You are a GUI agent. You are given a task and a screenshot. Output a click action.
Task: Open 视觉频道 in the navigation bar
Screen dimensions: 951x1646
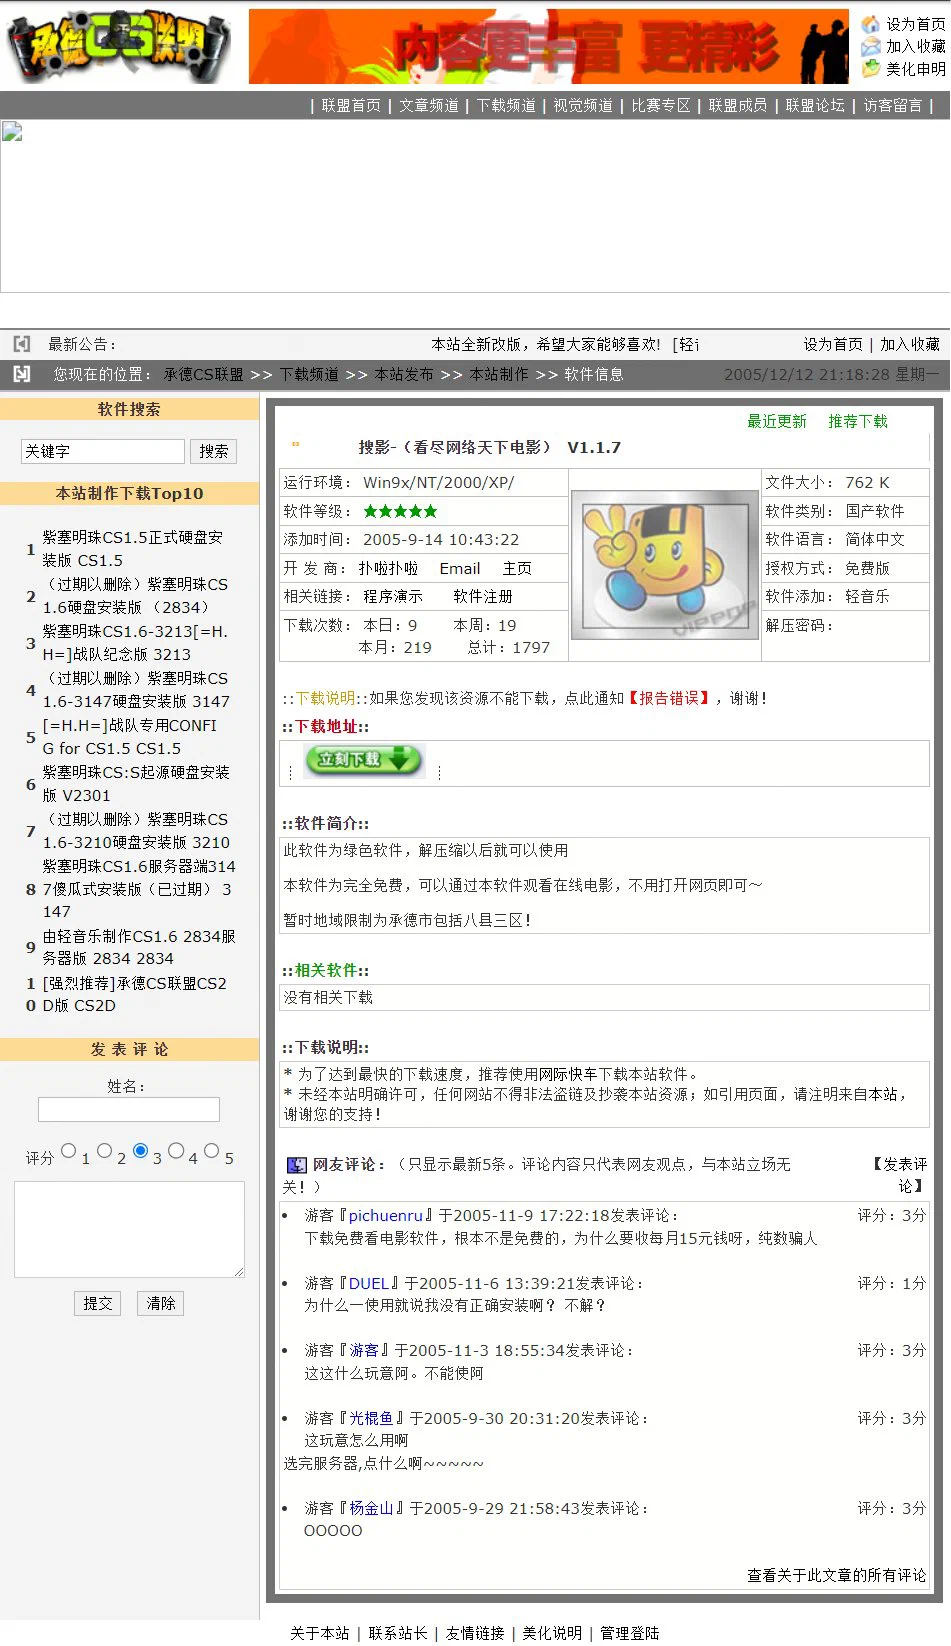click(583, 105)
